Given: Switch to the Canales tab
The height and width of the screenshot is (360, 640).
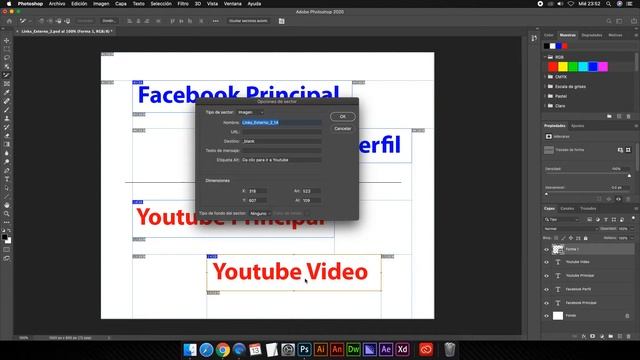Looking at the screenshot, I should (567, 209).
